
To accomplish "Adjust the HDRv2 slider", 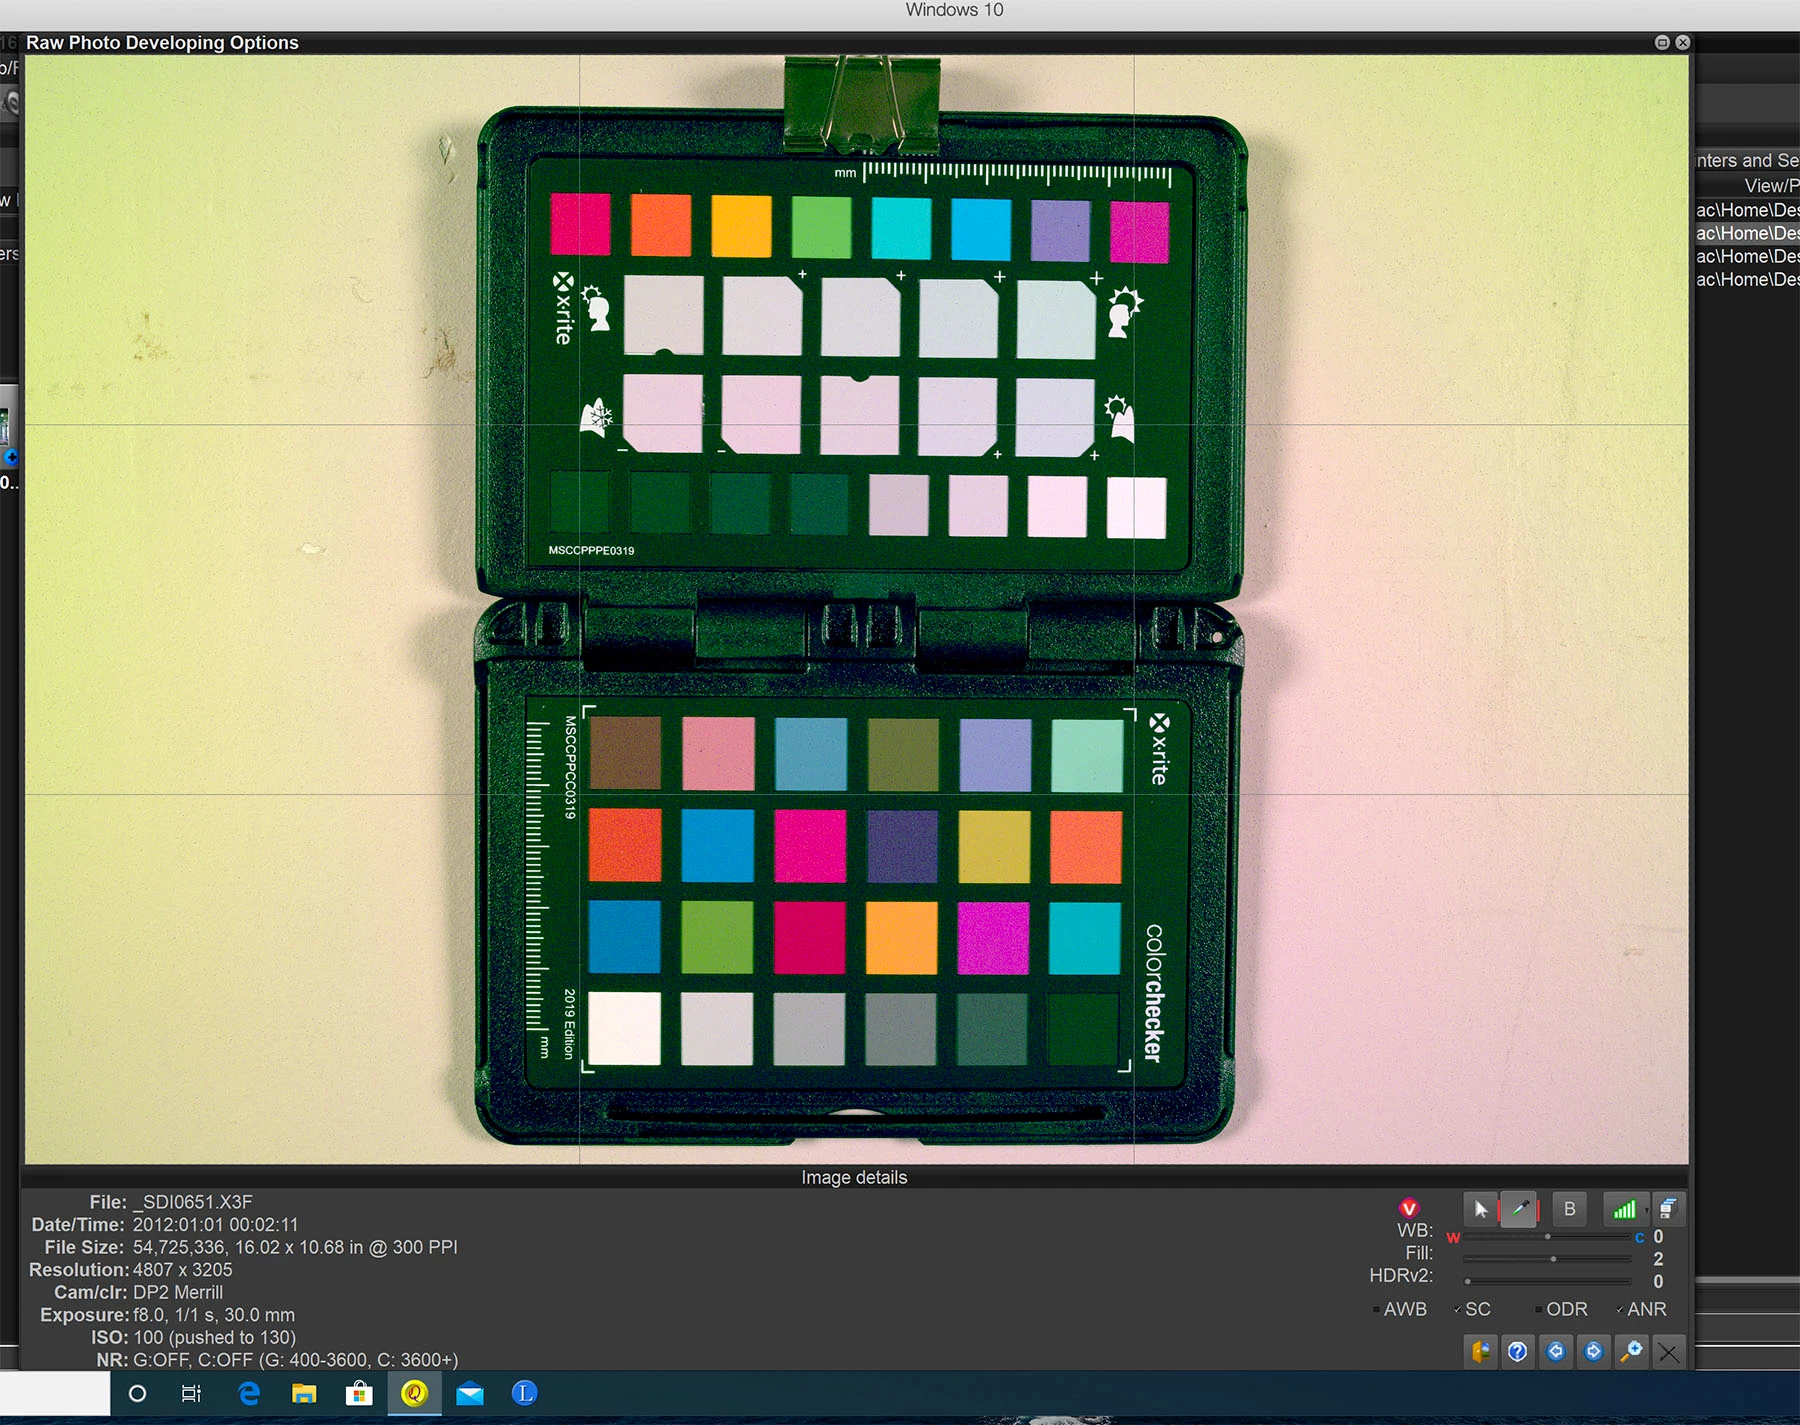I will tap(1547, 1281).
